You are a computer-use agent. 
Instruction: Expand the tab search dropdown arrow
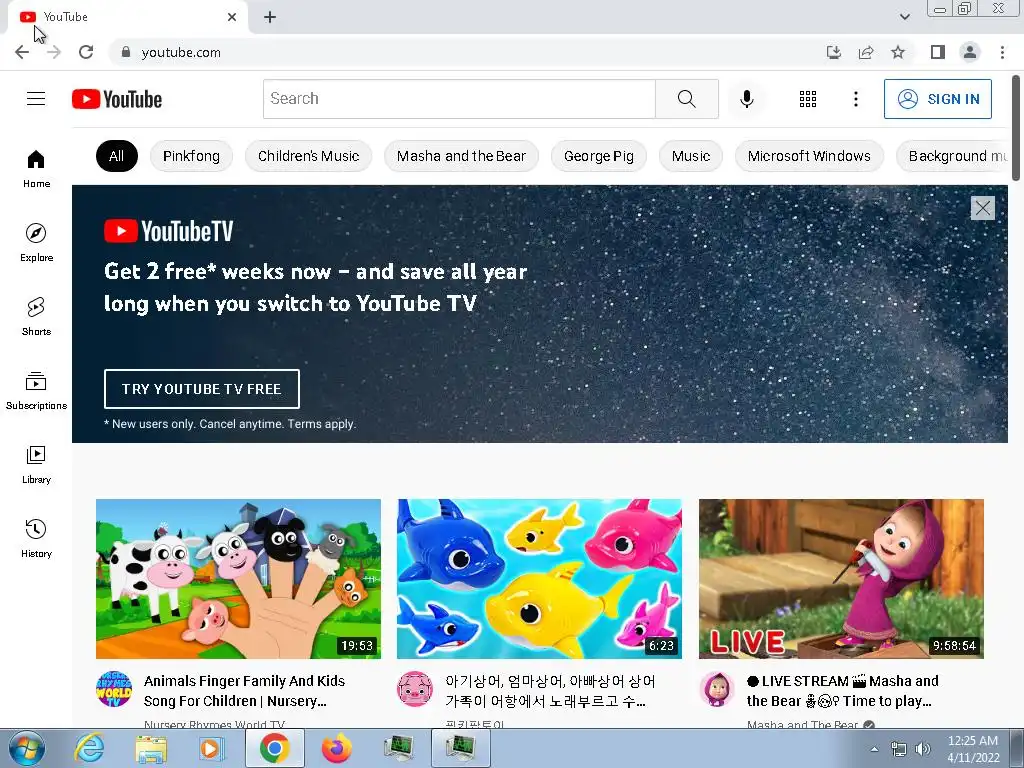coord(904,17)
